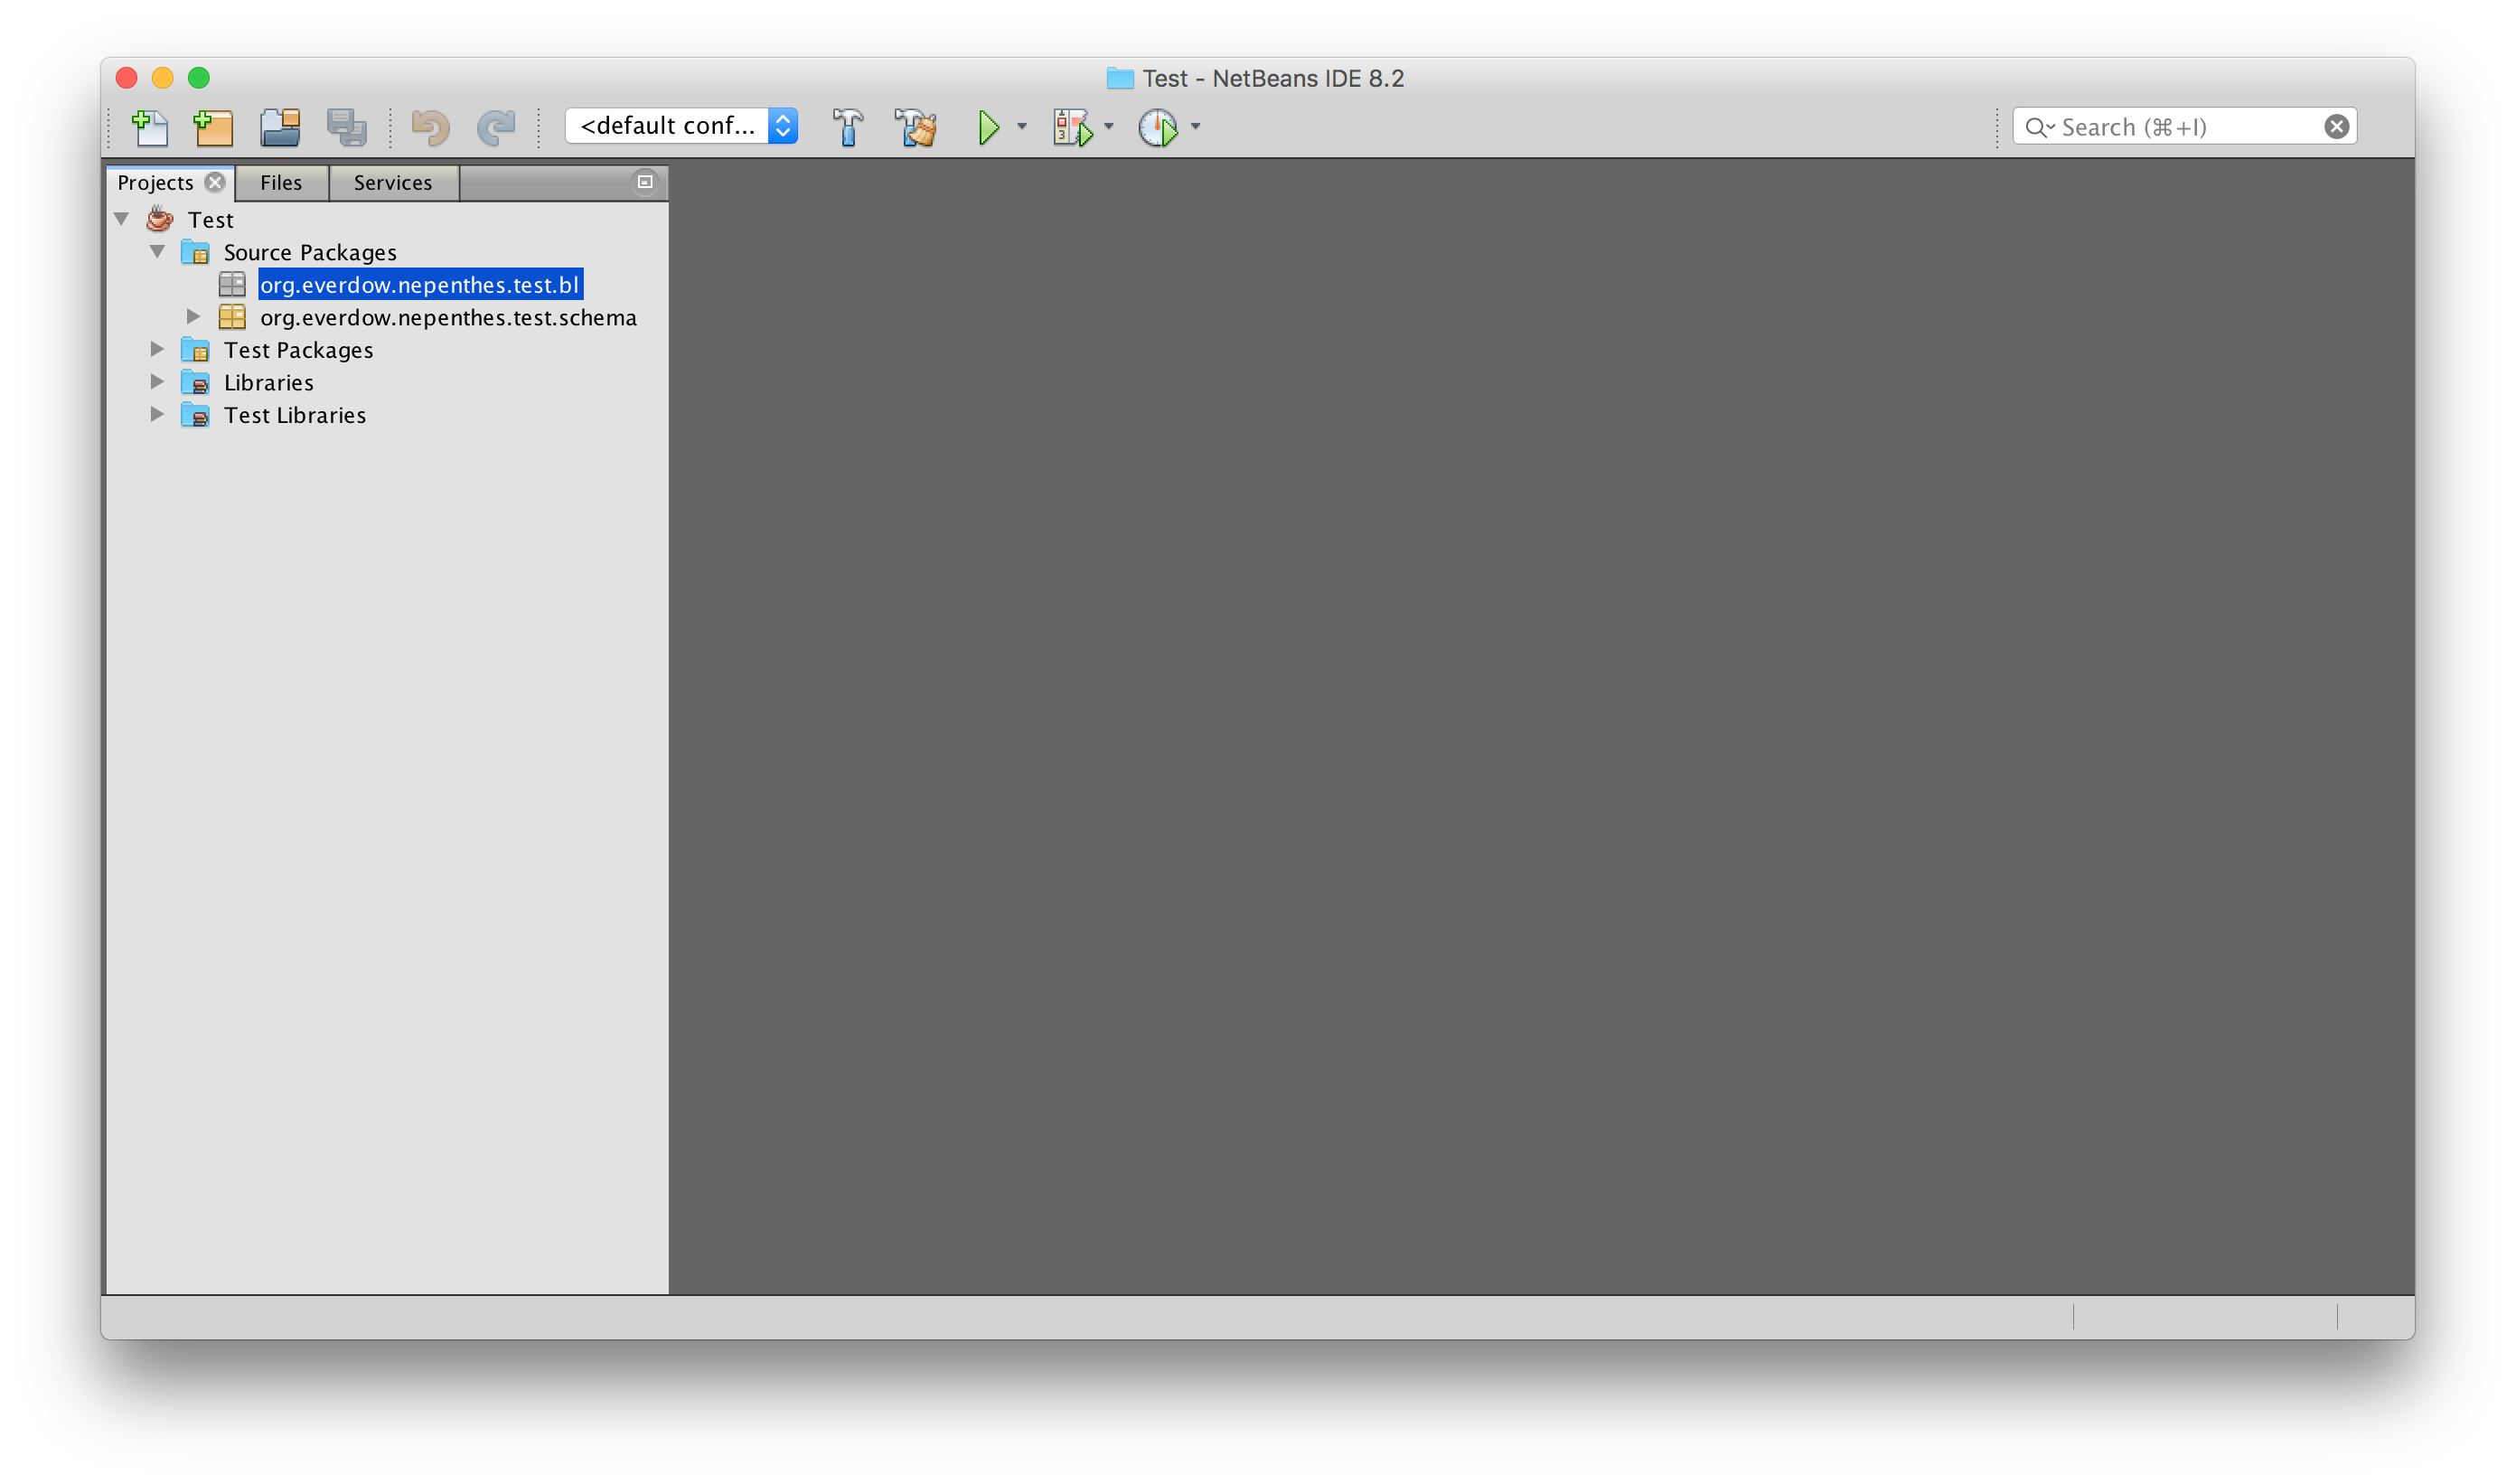The height and width of the screenshot is (1484, 2516).
Task: Select the Test Packages label
Action: coord(298,350)
